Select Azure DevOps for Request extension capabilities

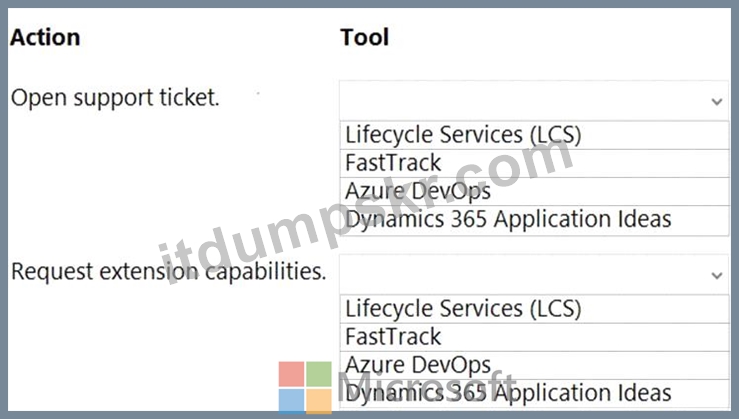point(534,365)
